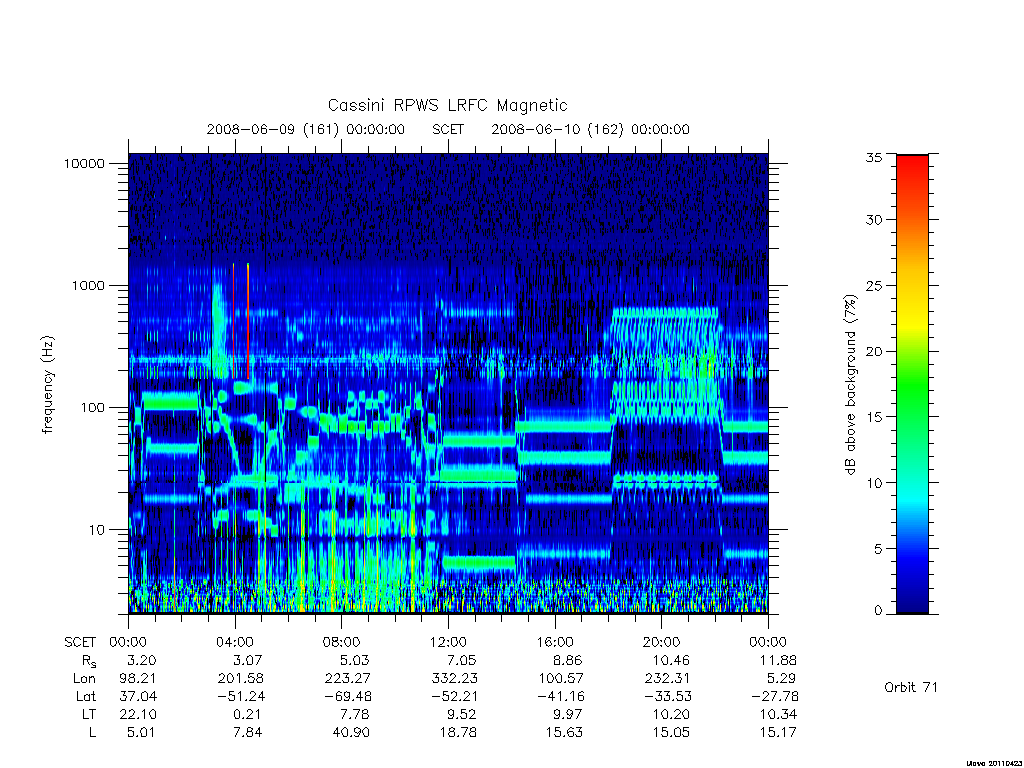The image size is (1024, 768).
Task: Click the striped emission block near 20:00
Action: pyautogui.click(x=666, y=366)
